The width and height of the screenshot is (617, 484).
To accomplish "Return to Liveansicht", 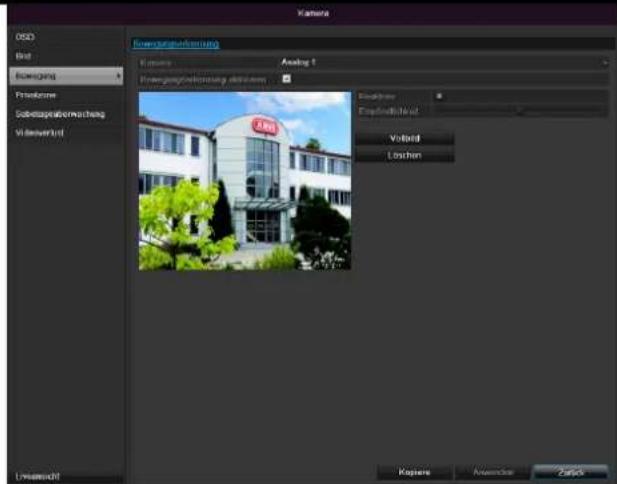I will click(38, 476).
